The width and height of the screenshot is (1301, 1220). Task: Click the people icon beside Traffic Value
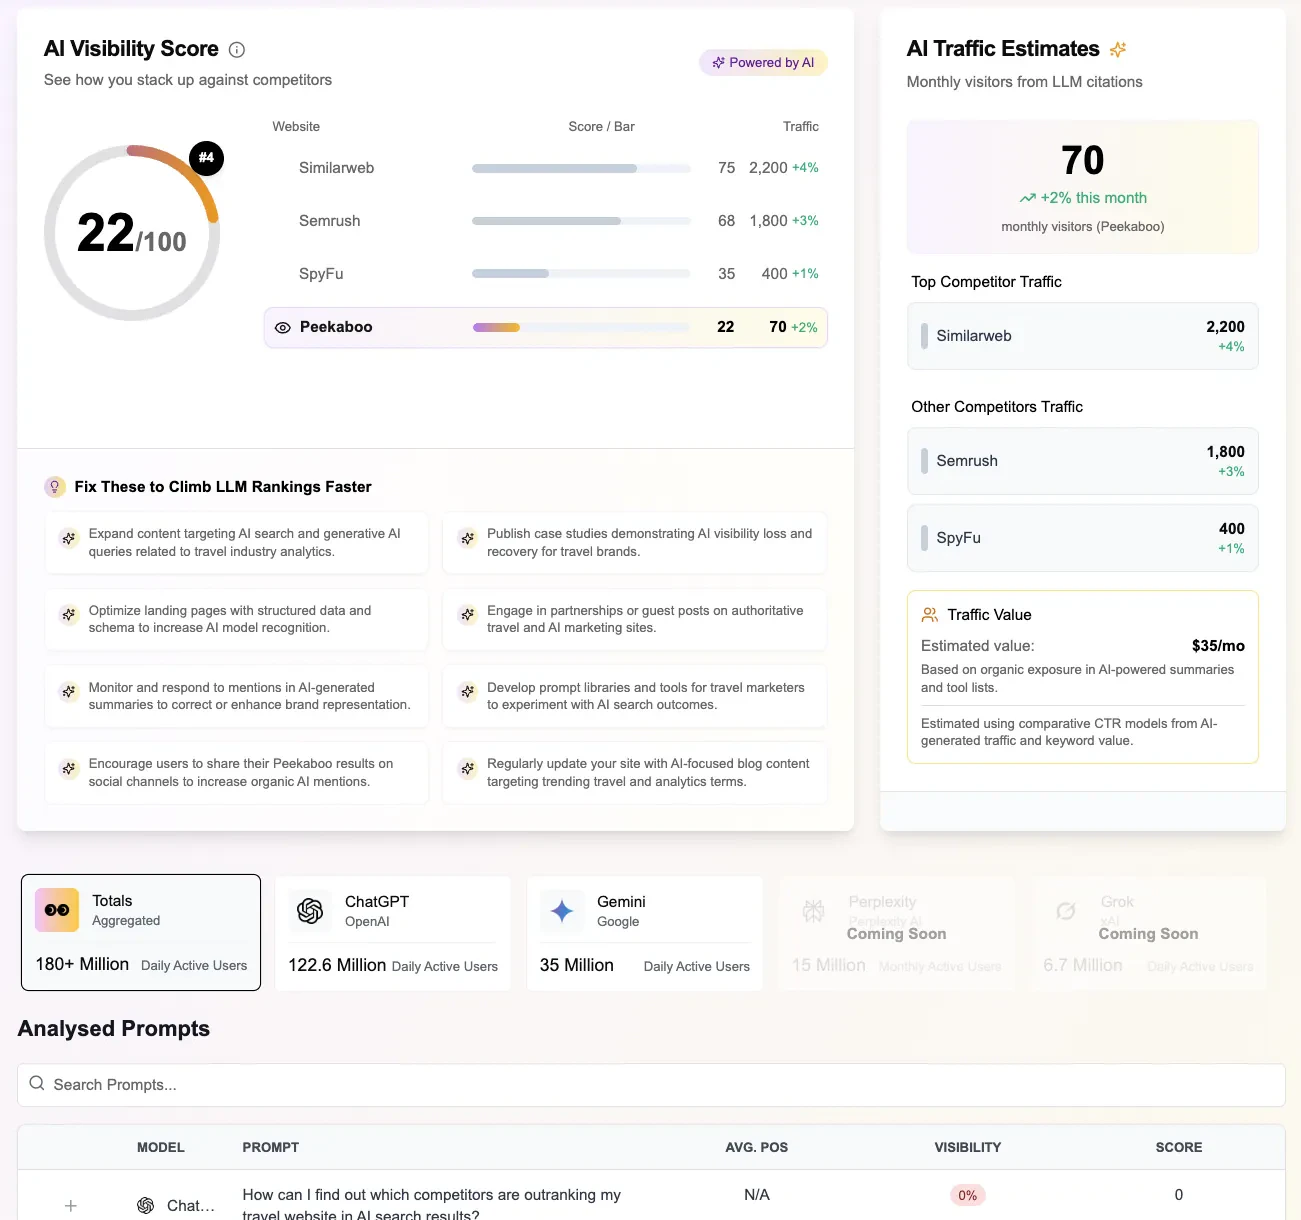[x=930, y=615]
